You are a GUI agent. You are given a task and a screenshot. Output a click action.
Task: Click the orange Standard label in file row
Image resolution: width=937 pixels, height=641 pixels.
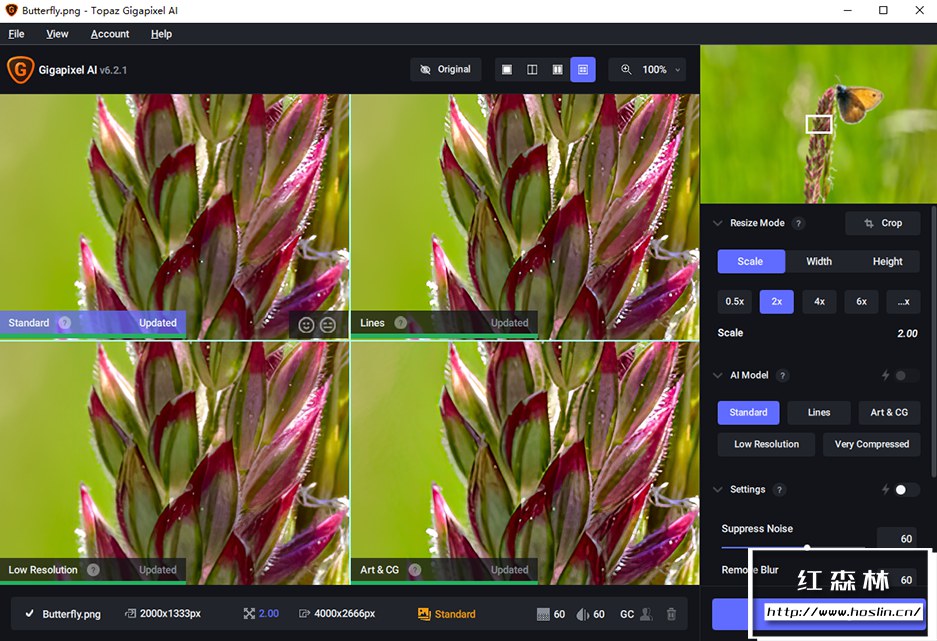(x=455, y=614)
